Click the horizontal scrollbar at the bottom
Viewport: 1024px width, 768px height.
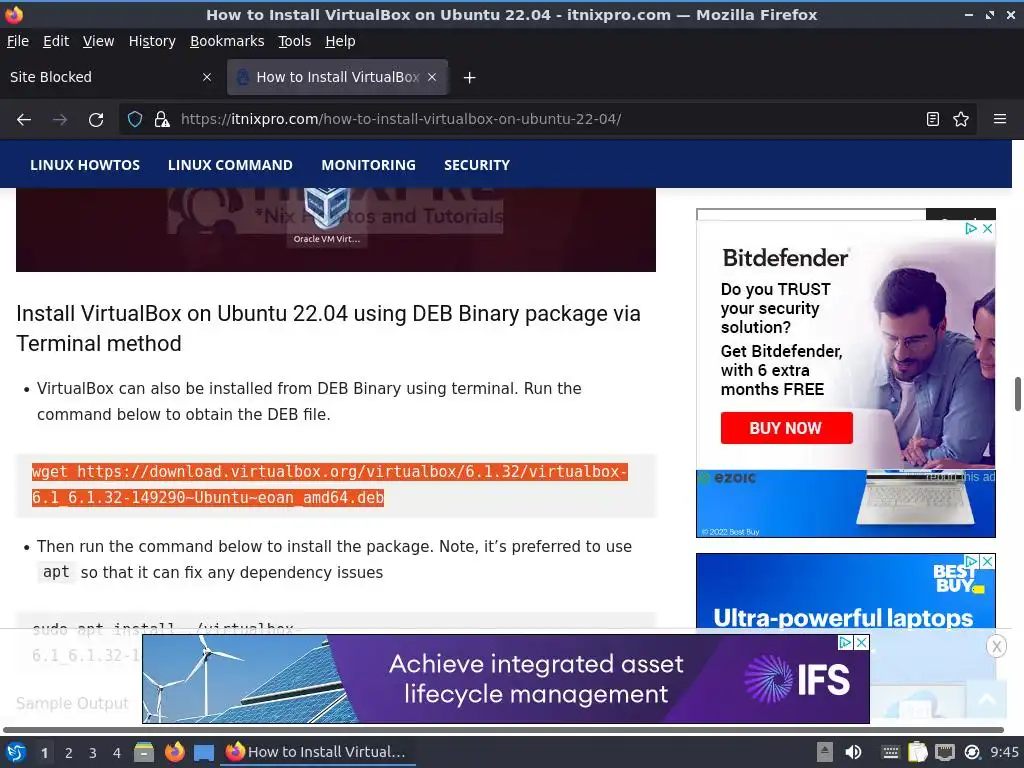pyautogui.click(x=503, y=730)
